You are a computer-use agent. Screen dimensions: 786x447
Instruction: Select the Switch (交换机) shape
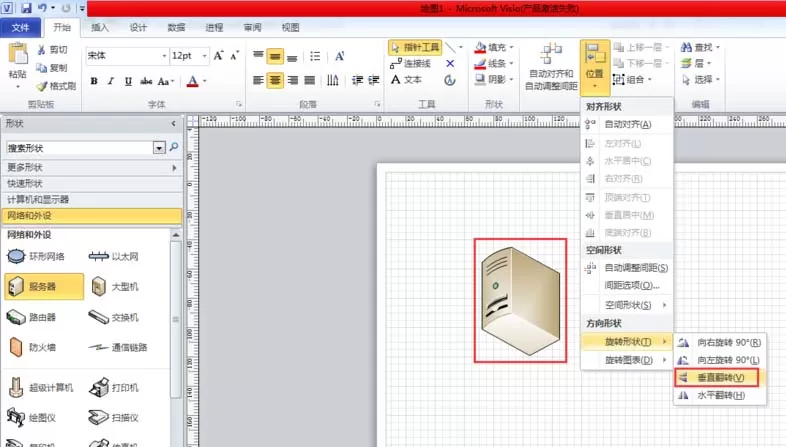(x=113, y=317)
